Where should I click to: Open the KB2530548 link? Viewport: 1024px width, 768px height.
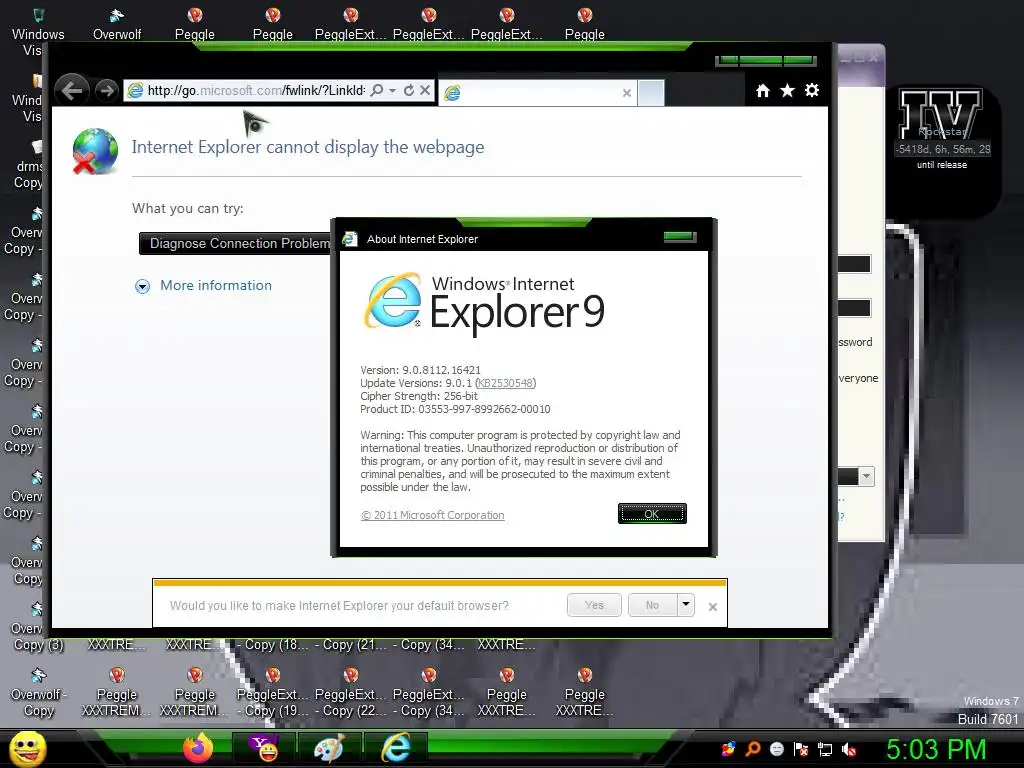[x=505, y=383]
